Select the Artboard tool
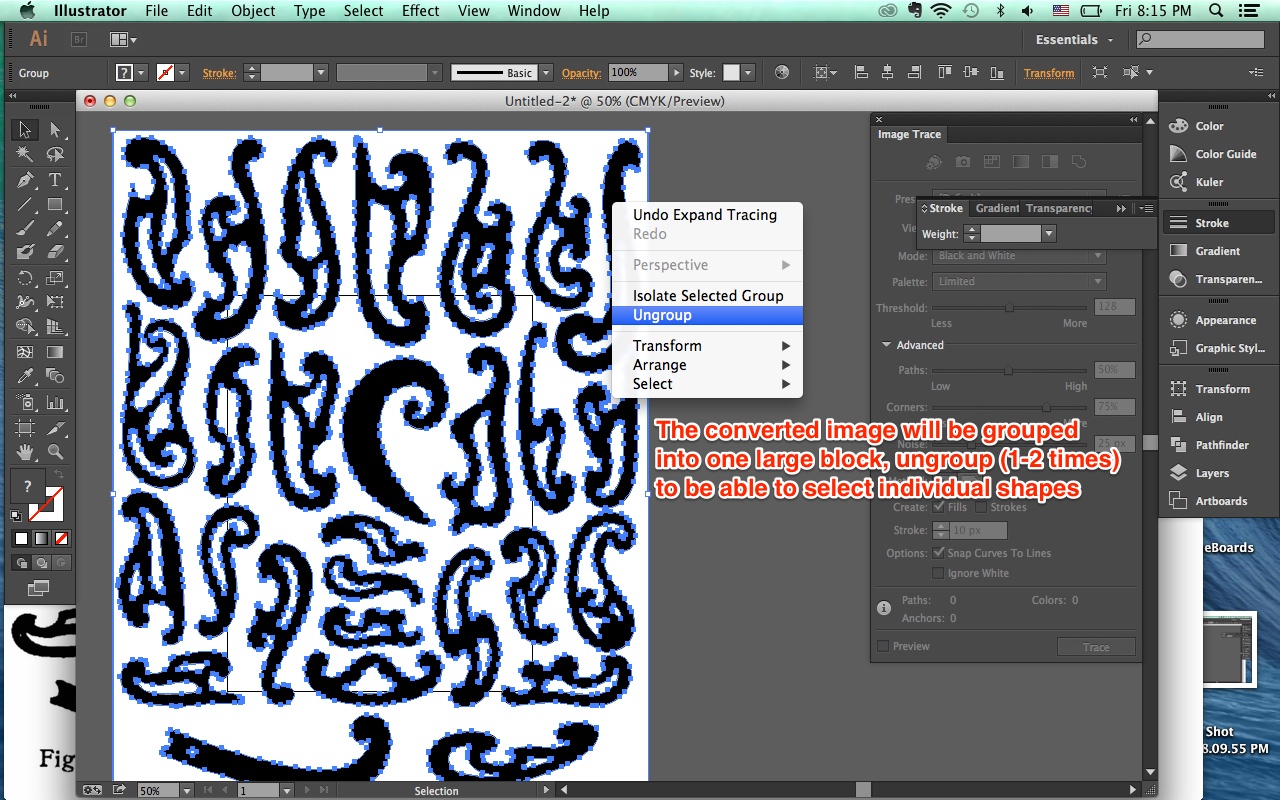Image resolution: width=1280 pixels, height=800 pixels. (26, 428)
